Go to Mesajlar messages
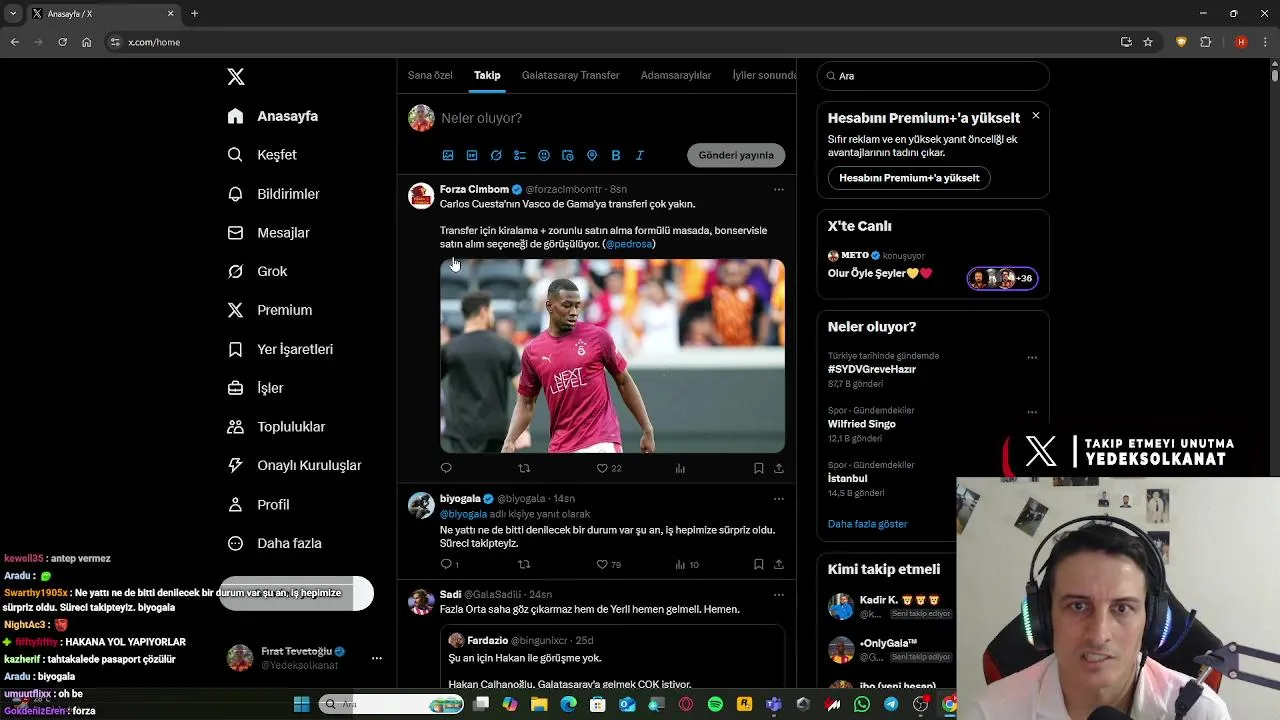 point(269,233)
